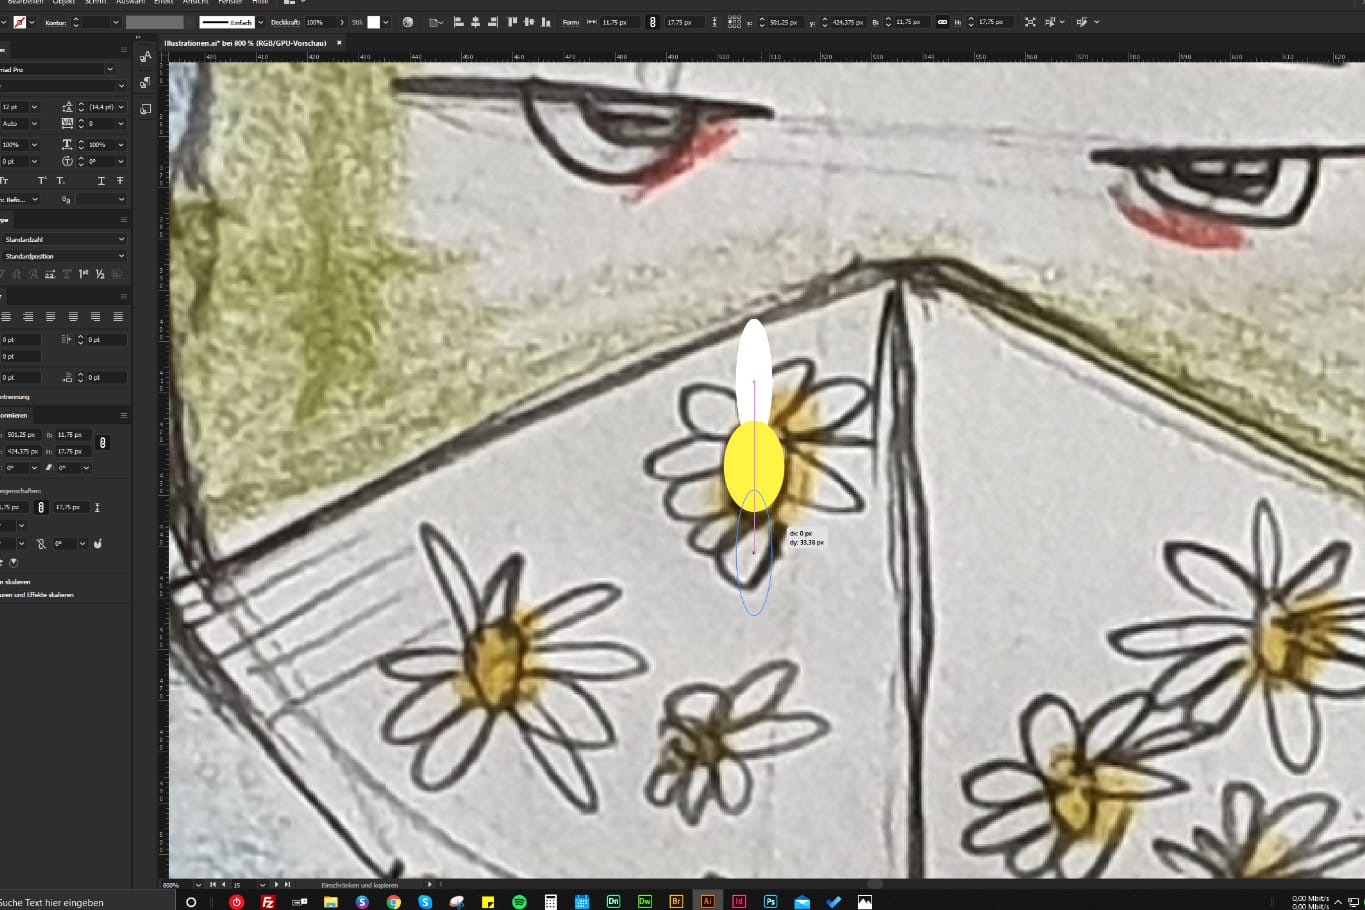
Task: Open the Fenster menu
Action: (230, 2)
